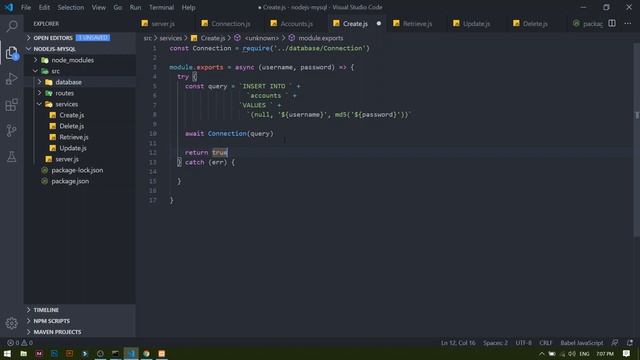Change encoding via UTF-8 indicator
640x360 pixels.
(x=523, y=343)
